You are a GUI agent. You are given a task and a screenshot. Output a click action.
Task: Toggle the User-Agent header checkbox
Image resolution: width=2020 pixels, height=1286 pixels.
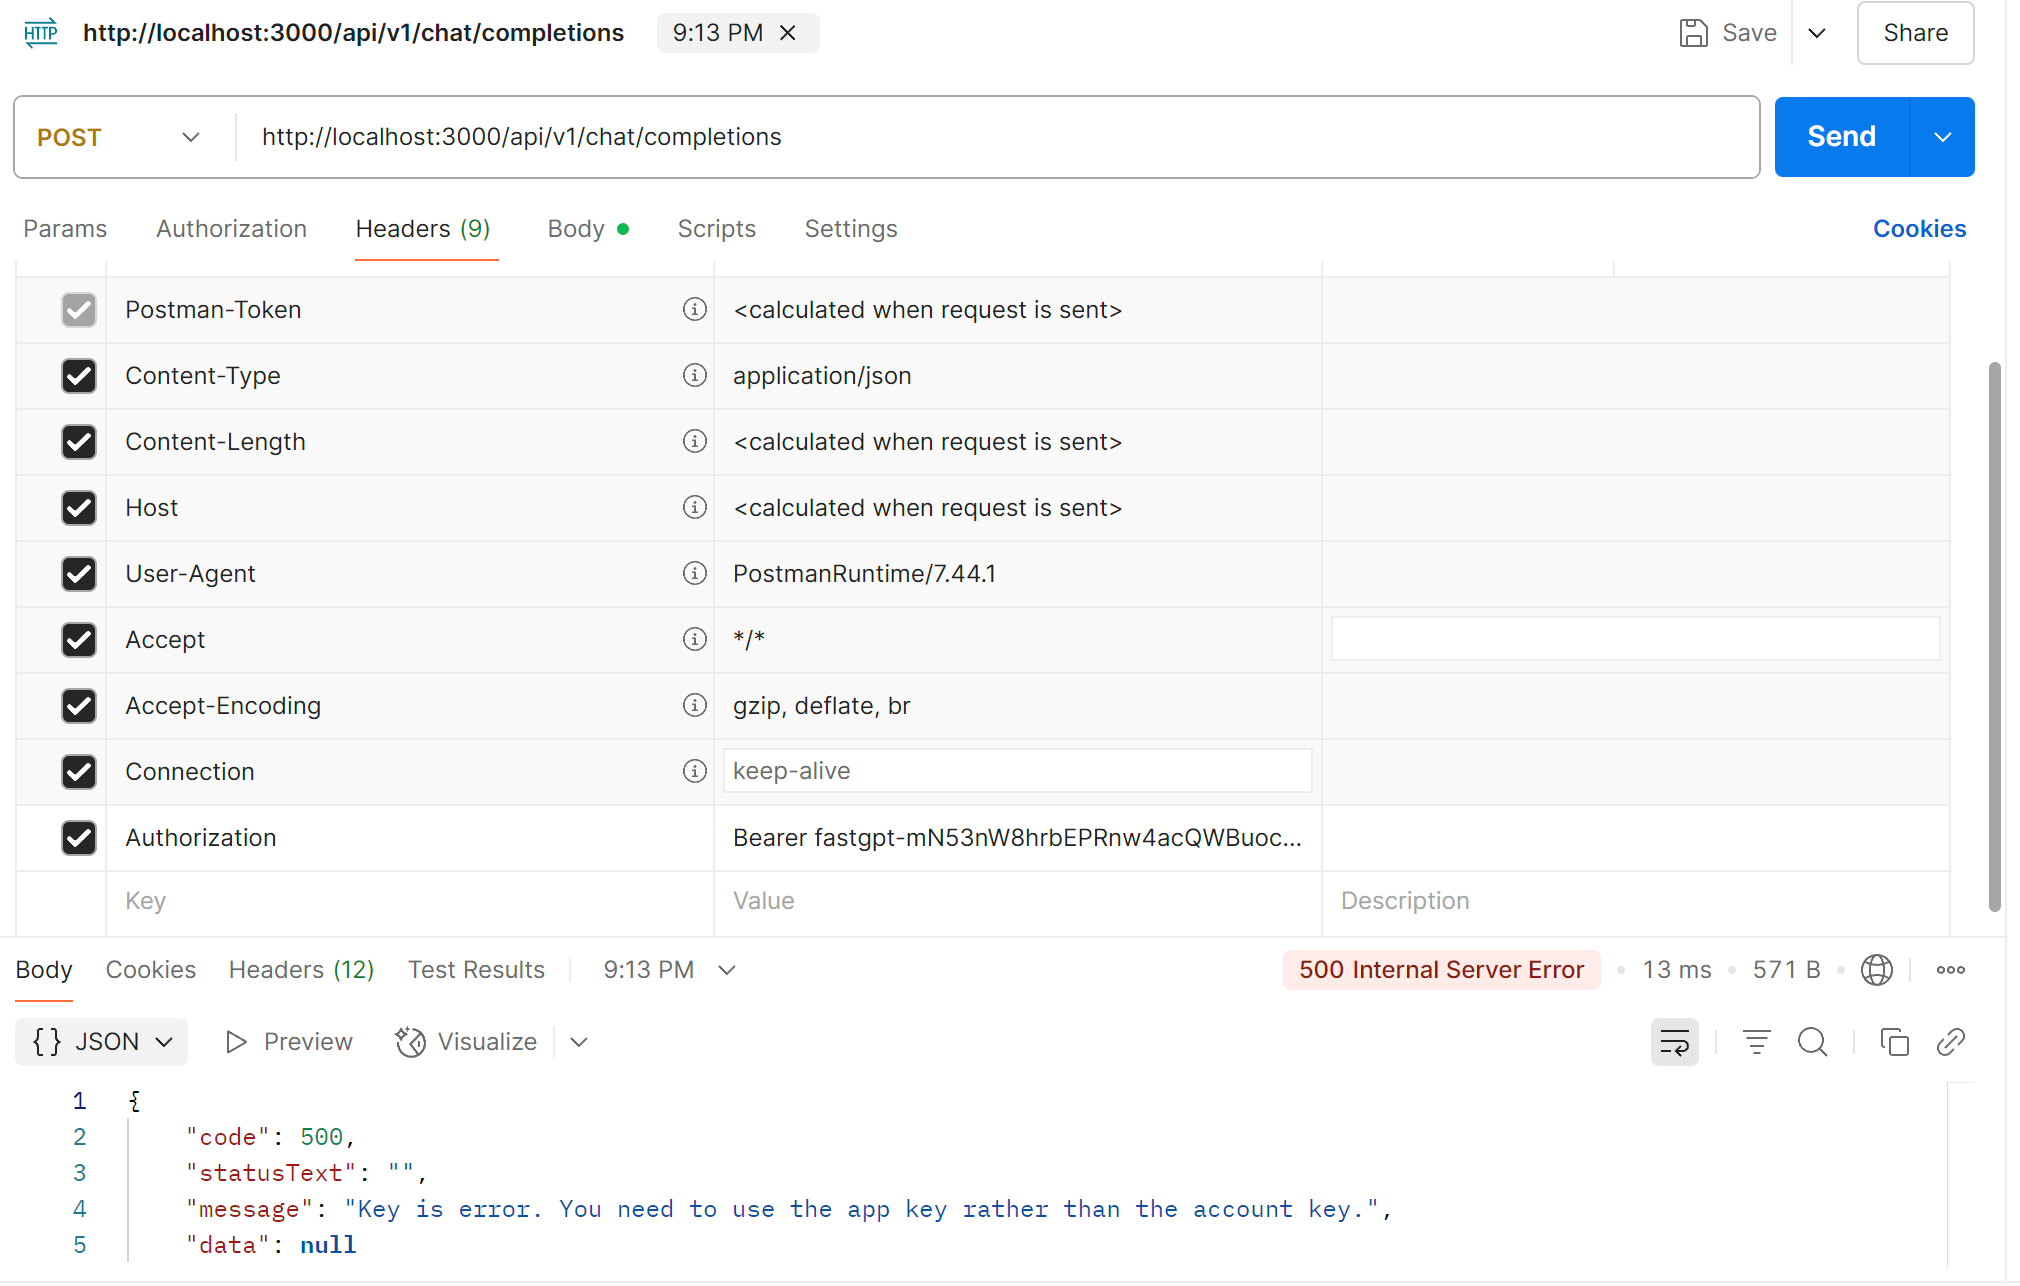tap(79, 574)
